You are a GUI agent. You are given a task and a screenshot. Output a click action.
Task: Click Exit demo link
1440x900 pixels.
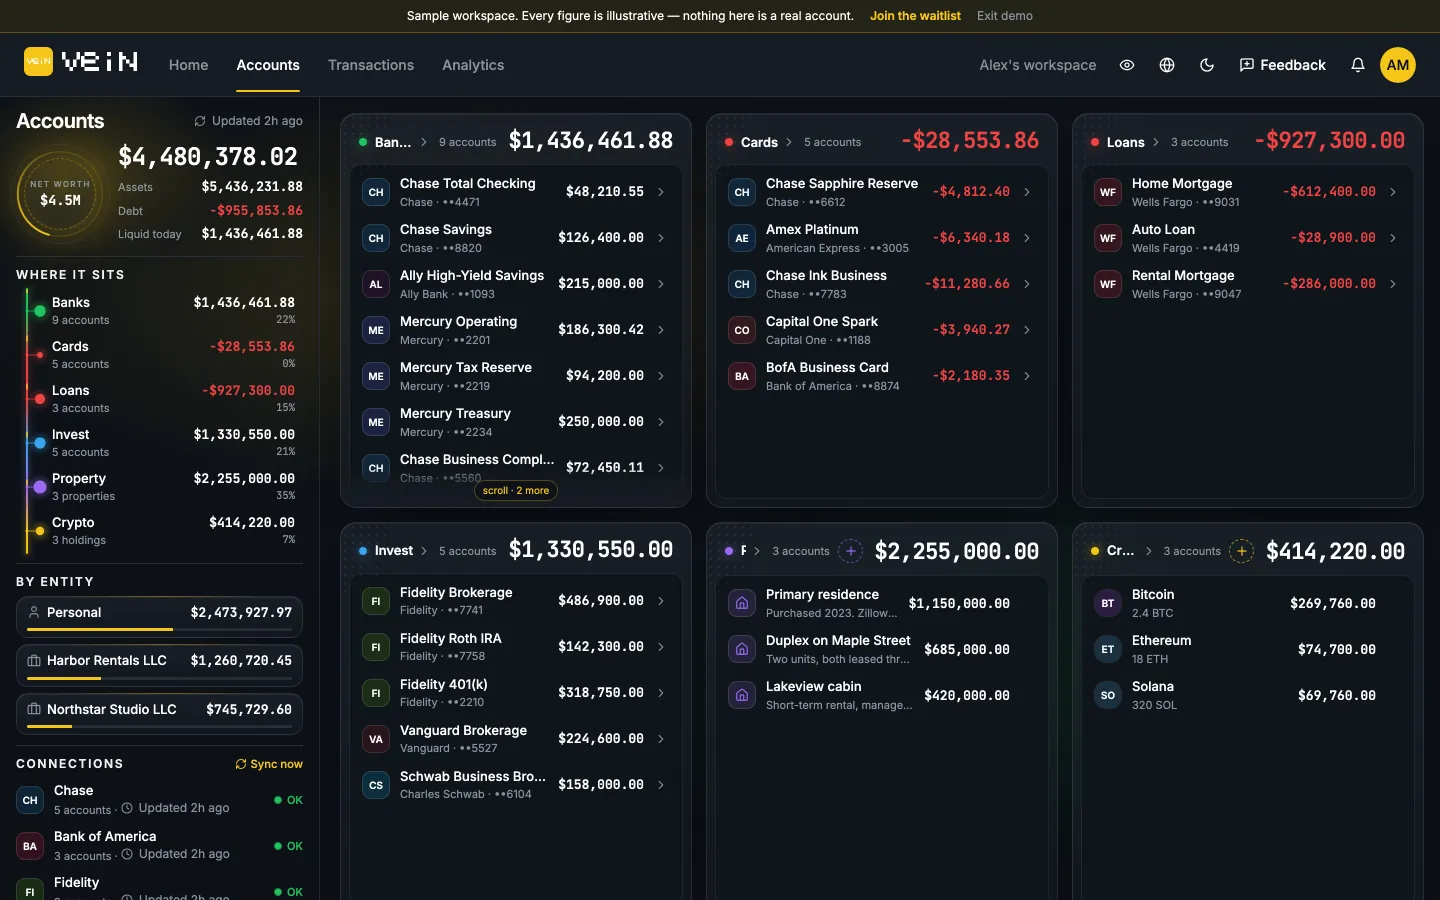pos(1005,16)
